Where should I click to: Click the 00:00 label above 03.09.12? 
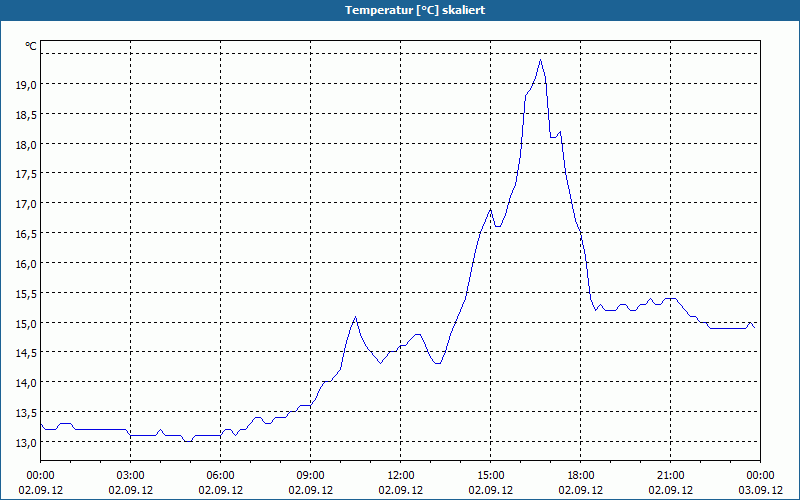(x=760, y=476)
